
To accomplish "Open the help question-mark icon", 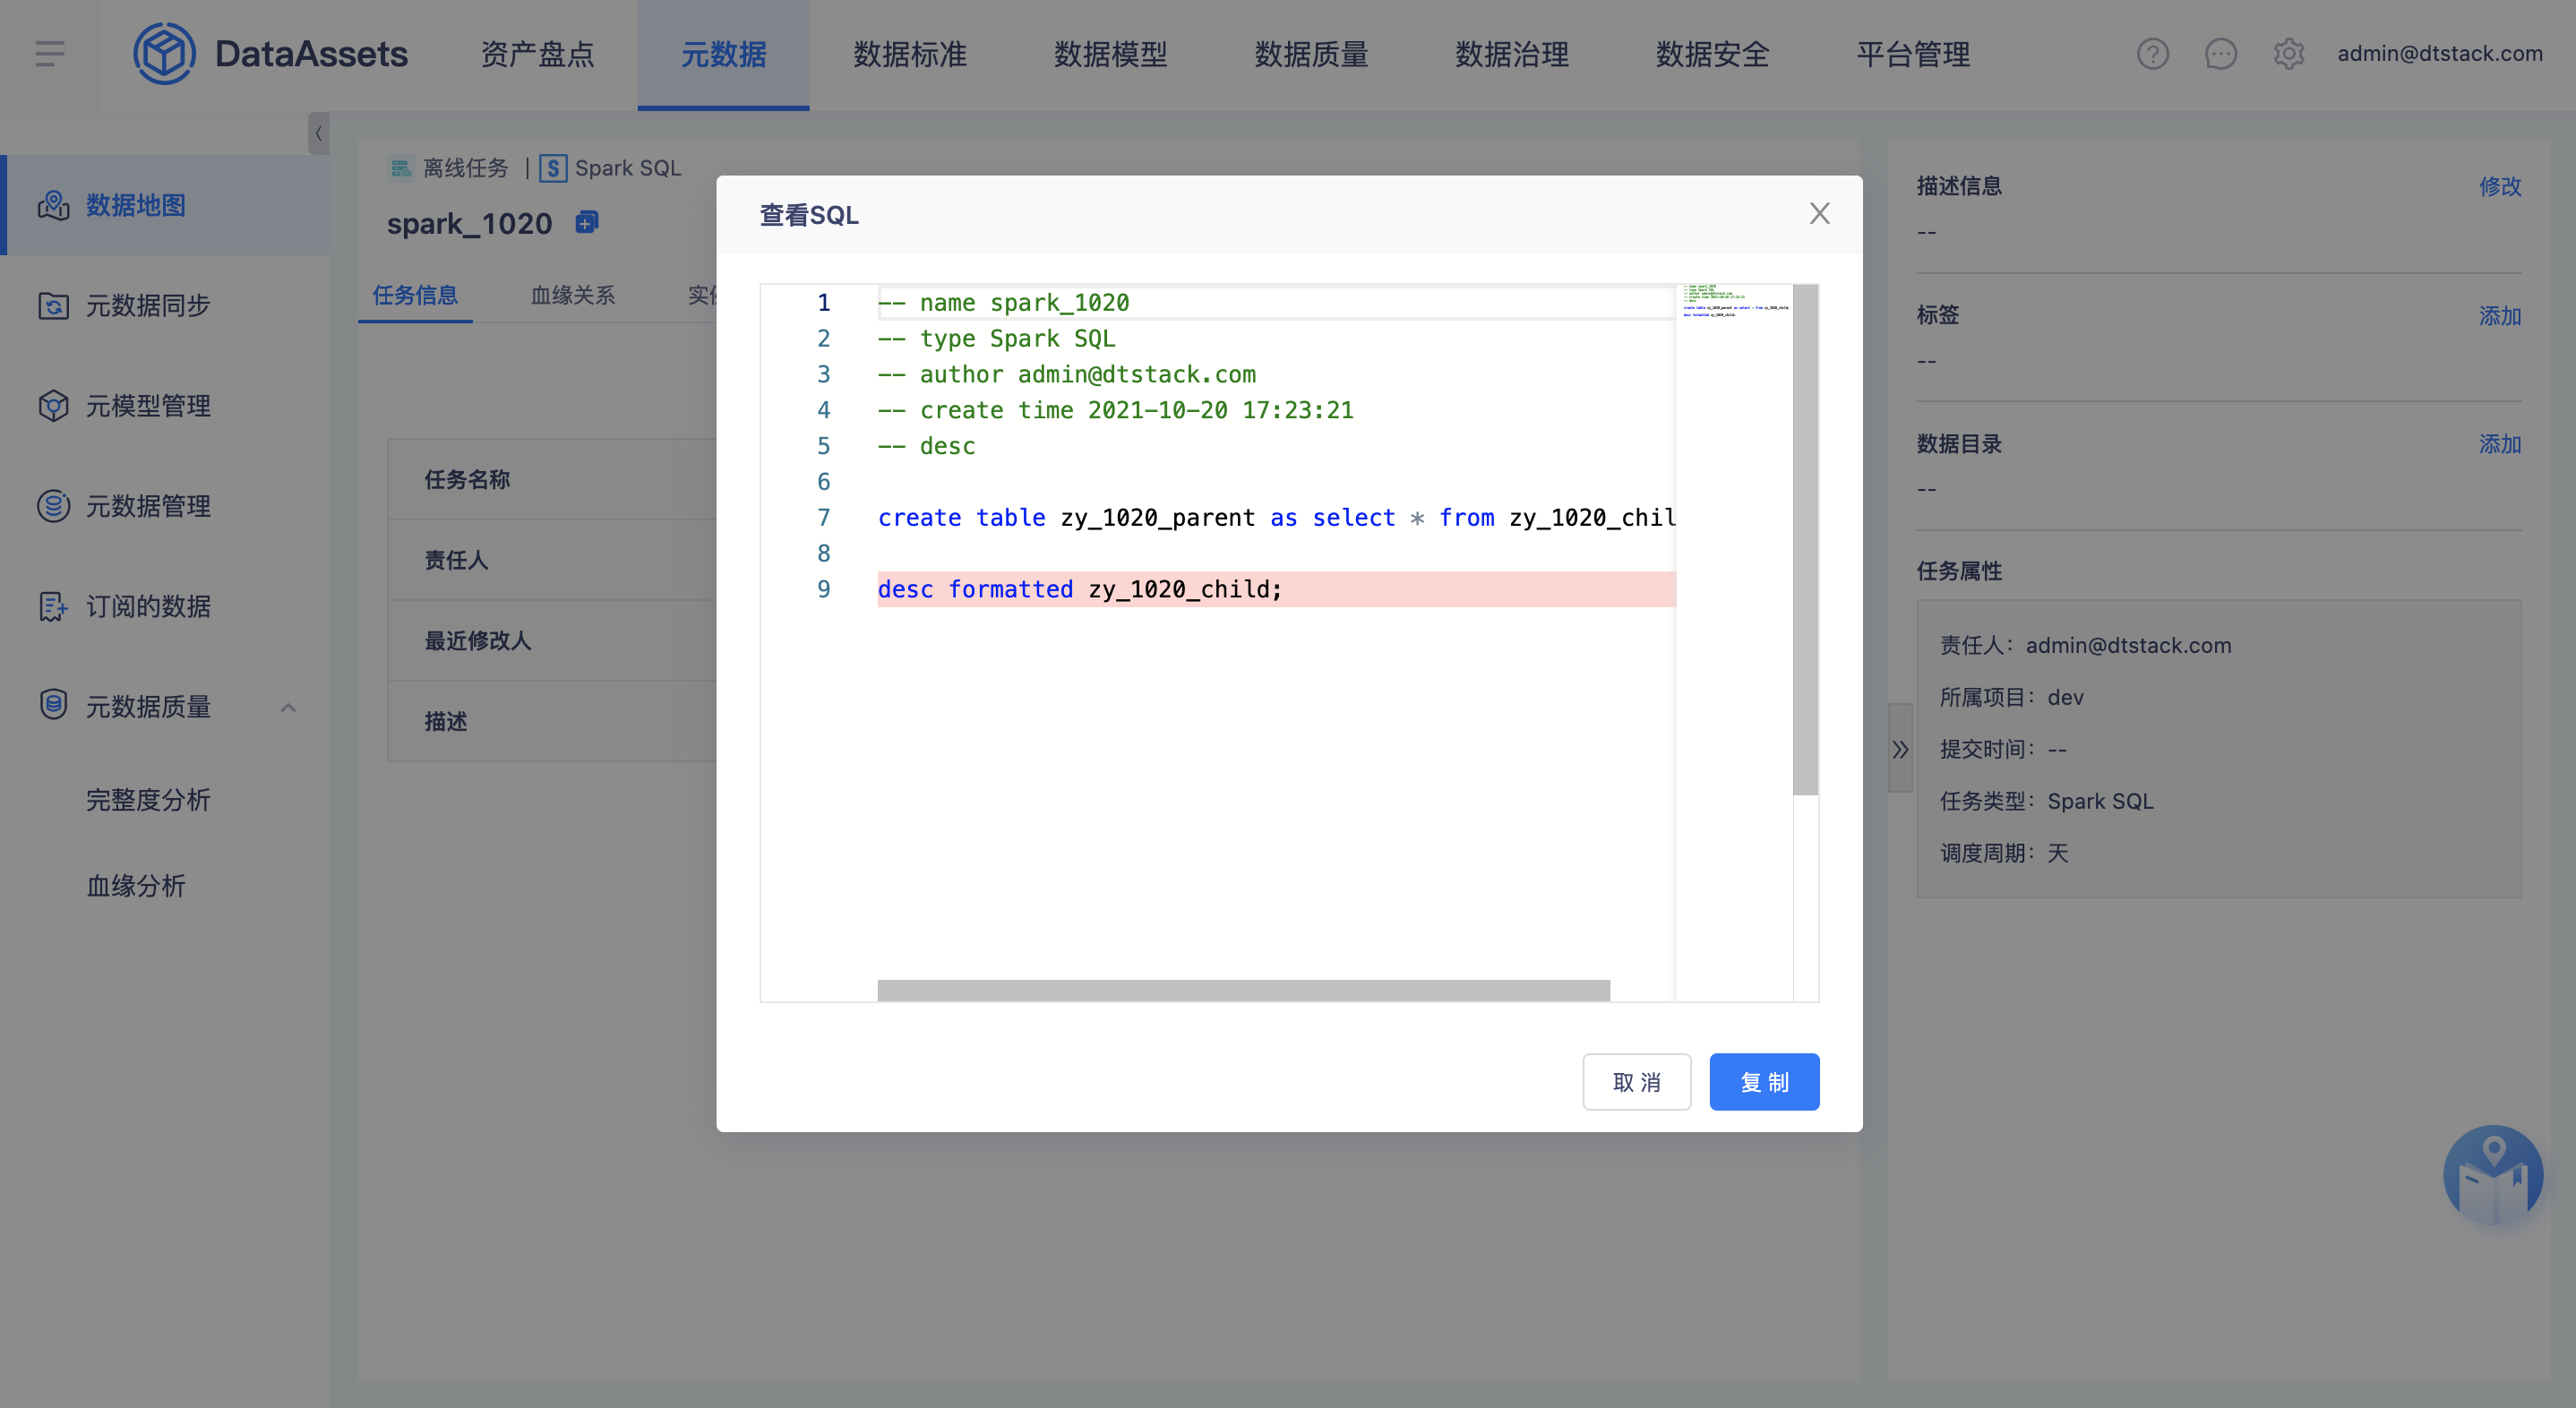I will [2152, 53].
